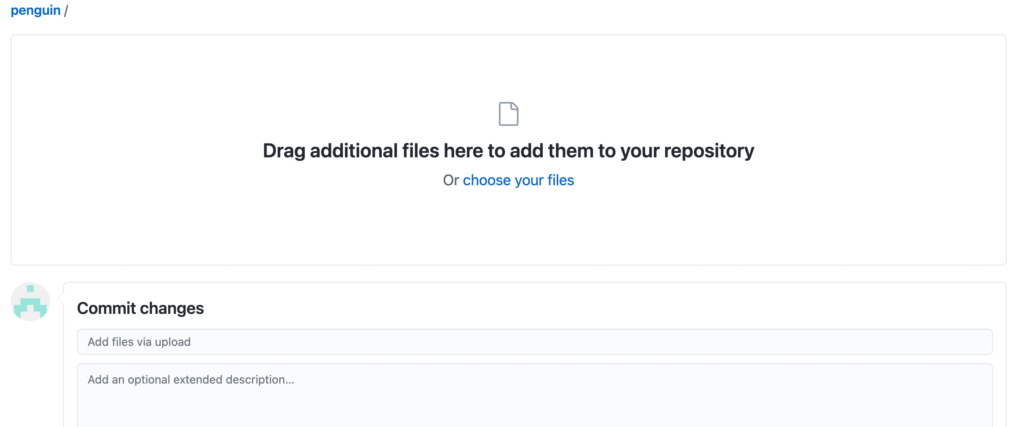Screen dimensions: 1024x427
Task: Click the file icon in the upload area
Action: pos(508,114)
